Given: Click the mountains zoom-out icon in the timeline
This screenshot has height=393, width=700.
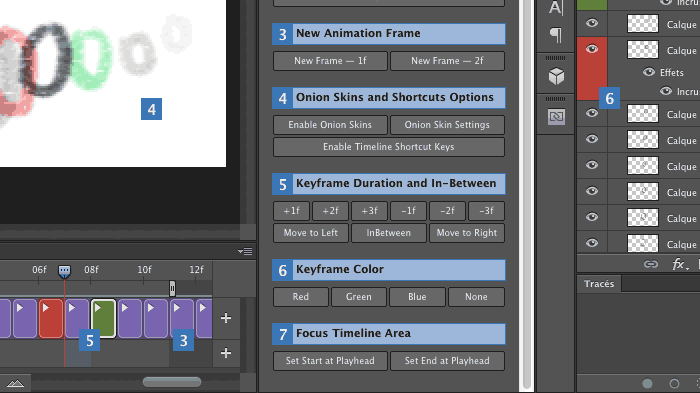Looking at the screenshot, I should 15,384.
